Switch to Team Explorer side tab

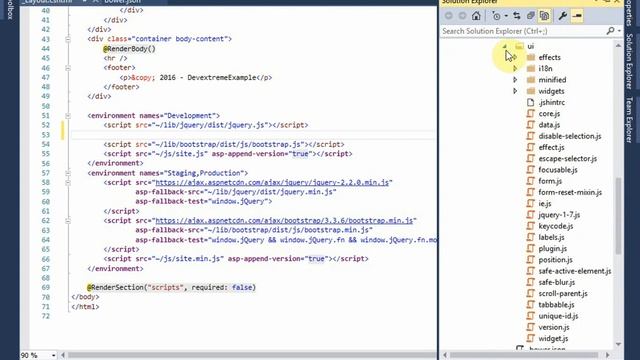(x=629, y=120)
